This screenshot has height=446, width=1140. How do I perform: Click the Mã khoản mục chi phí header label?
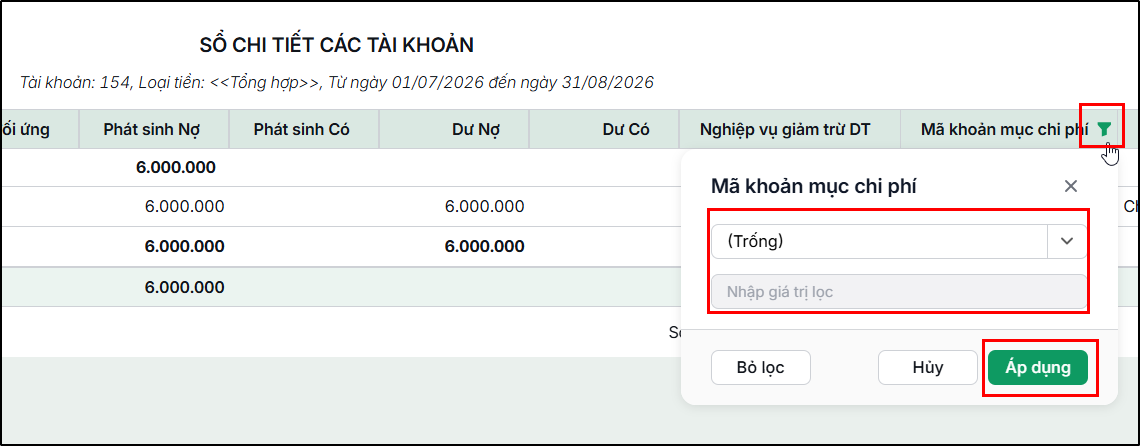tap(1004, 130)
